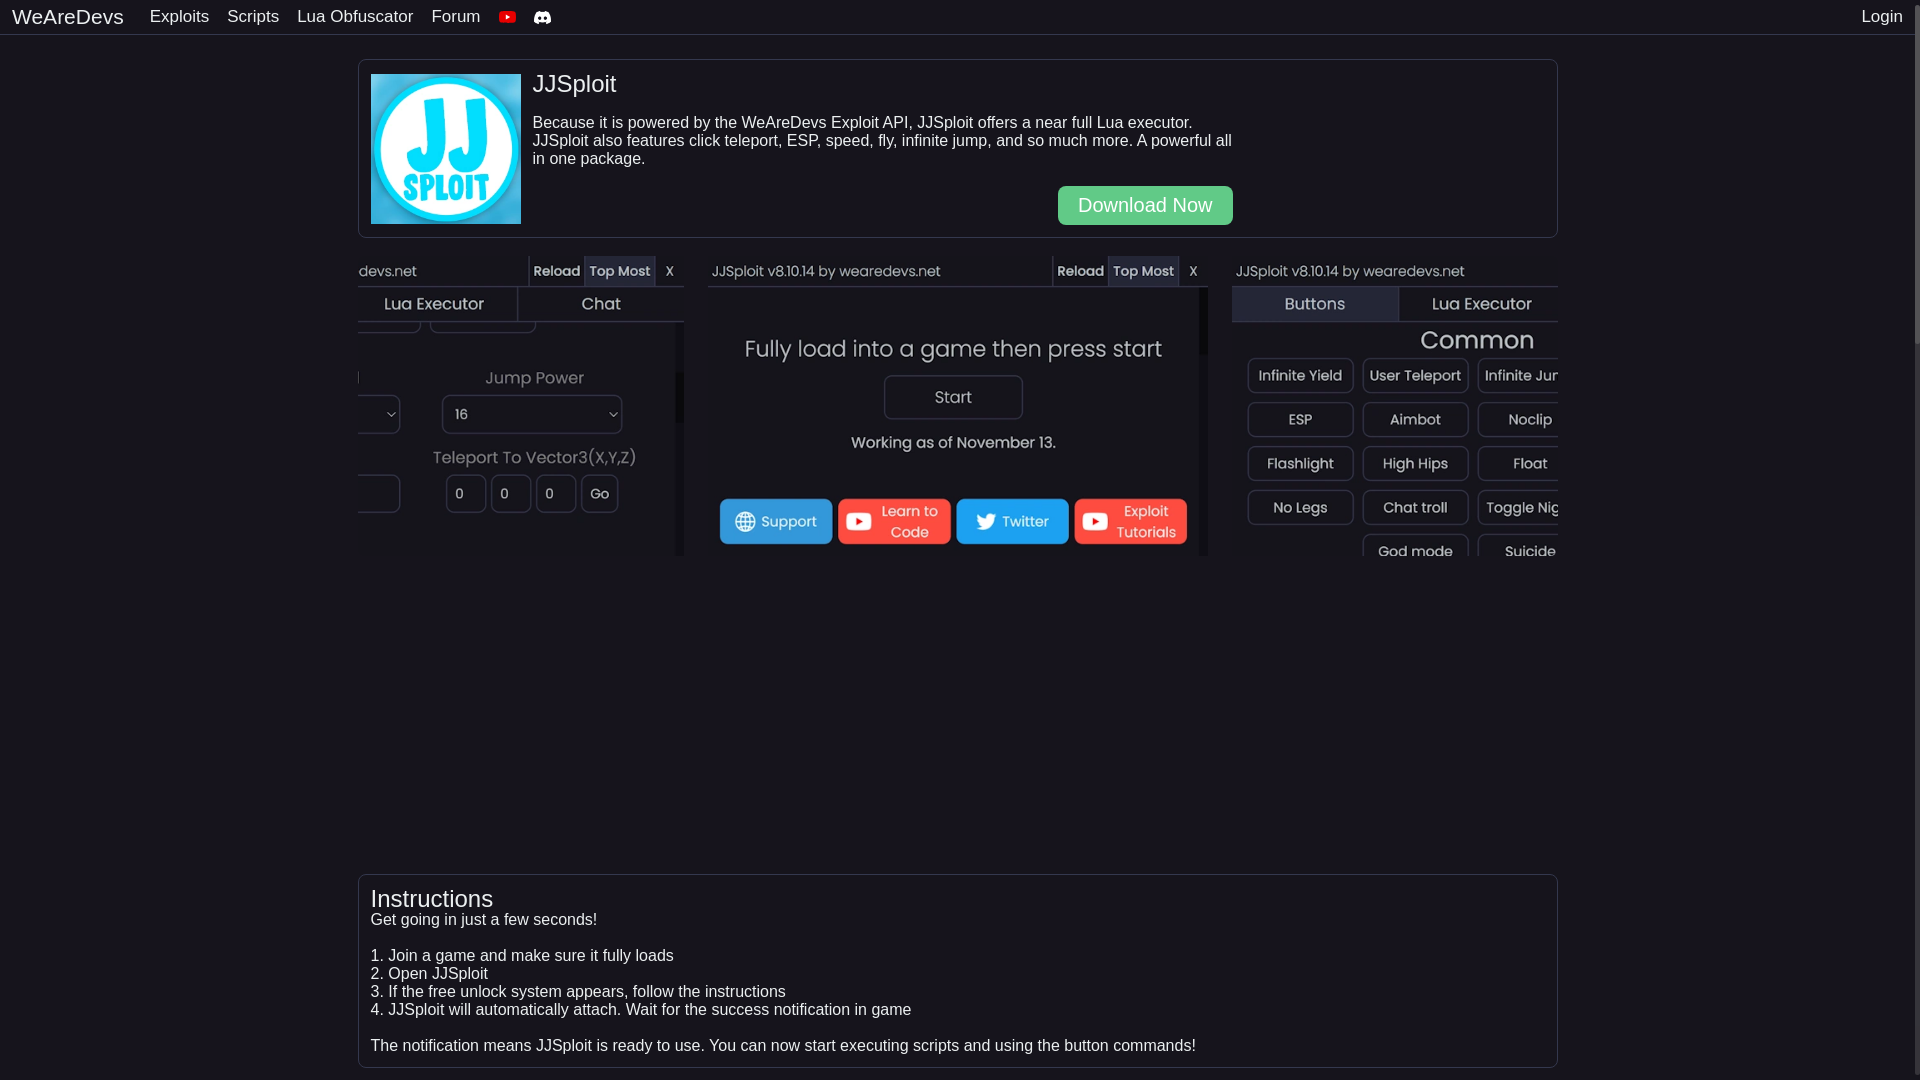Click the Download Now button

coord(1145,205)
